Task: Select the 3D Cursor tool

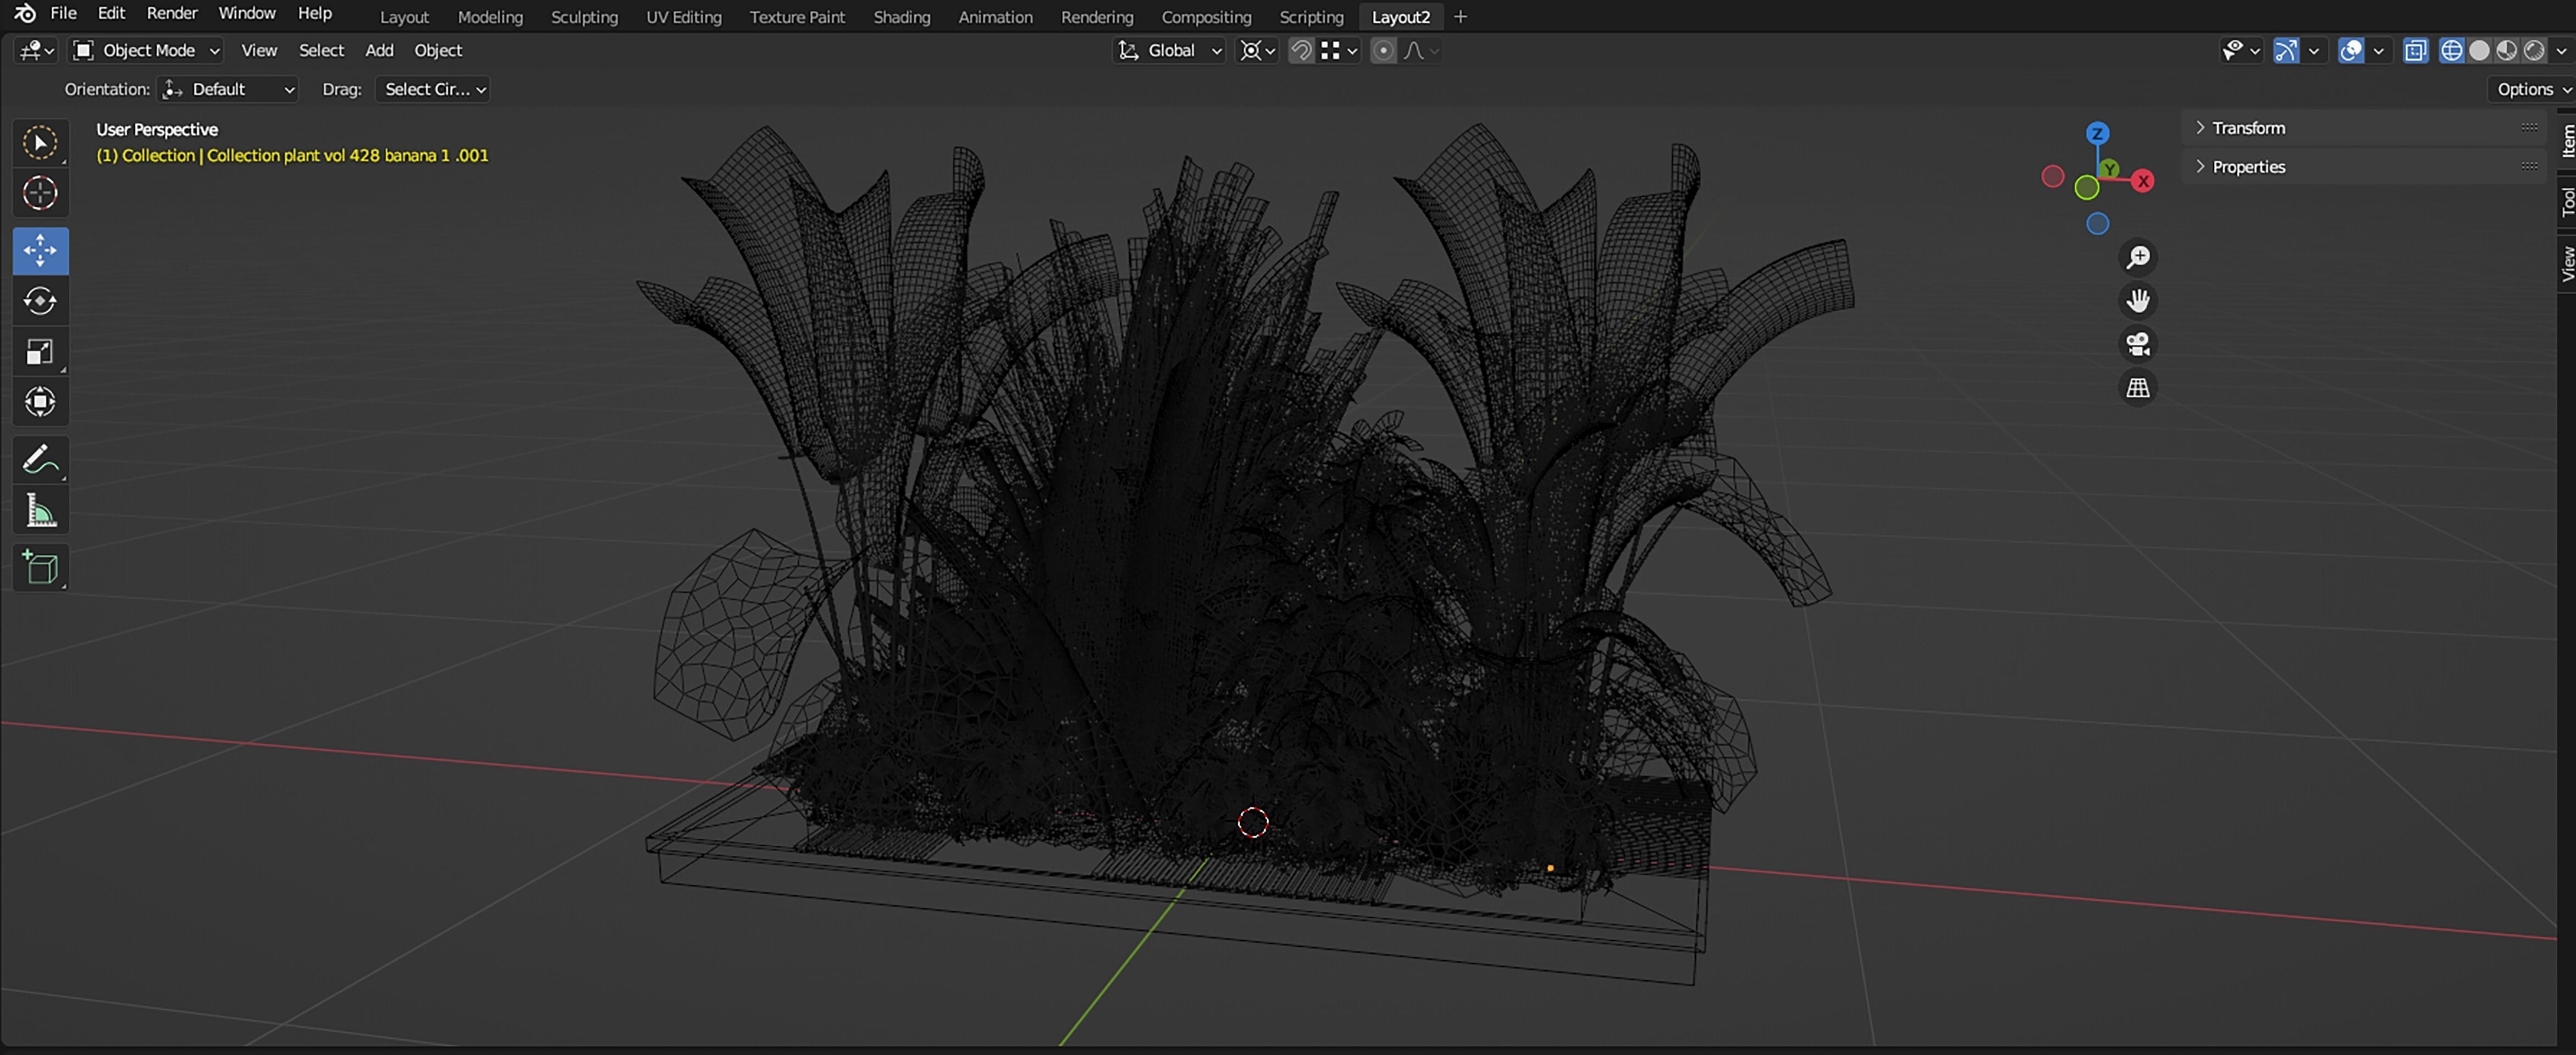Action: point(40,193)
